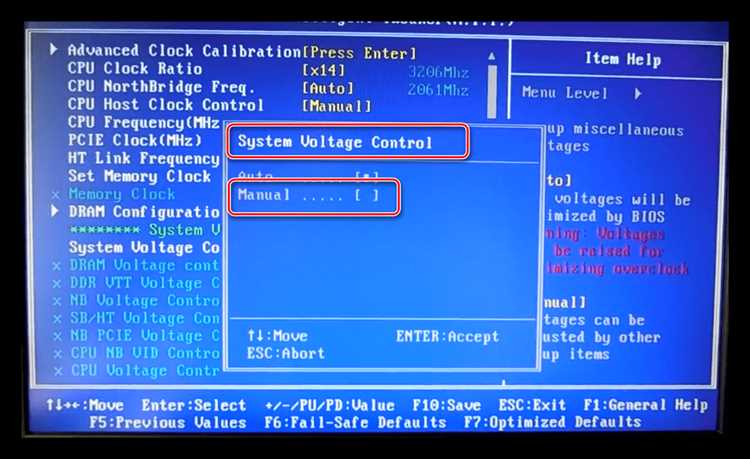Click the x marker beside SB/HT Voltage
750x459 pixels.
[58, 319]
